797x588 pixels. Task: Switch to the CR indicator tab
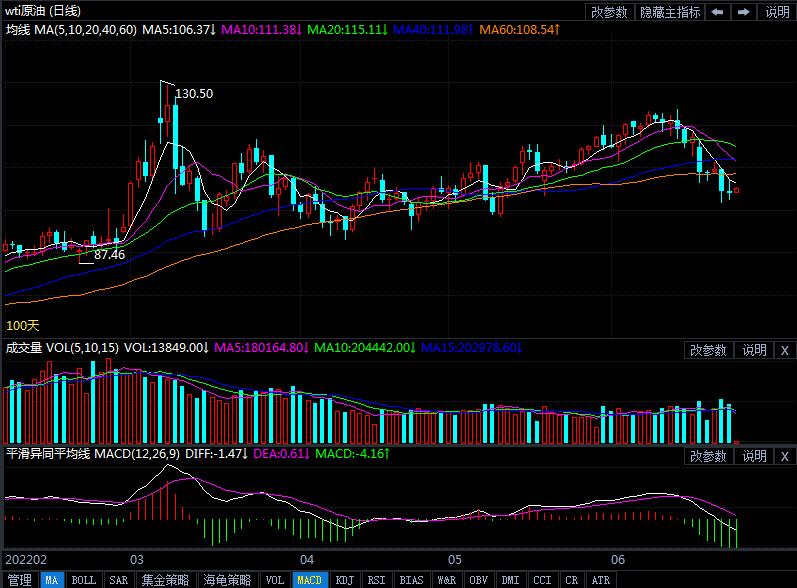point(571,580)
